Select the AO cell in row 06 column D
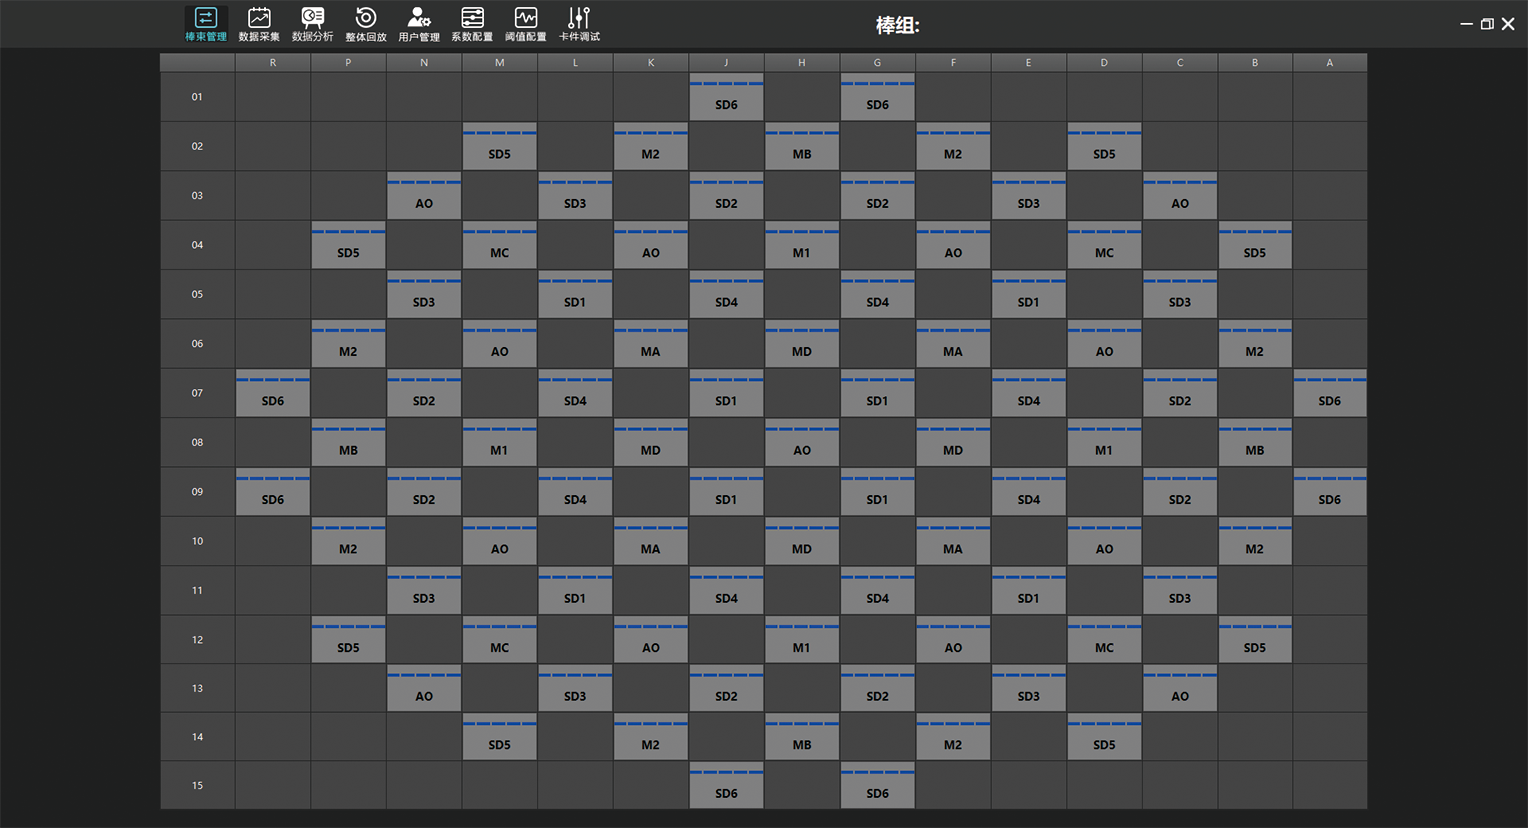This screenshot has height=828, width=1528. point(1104,343)
